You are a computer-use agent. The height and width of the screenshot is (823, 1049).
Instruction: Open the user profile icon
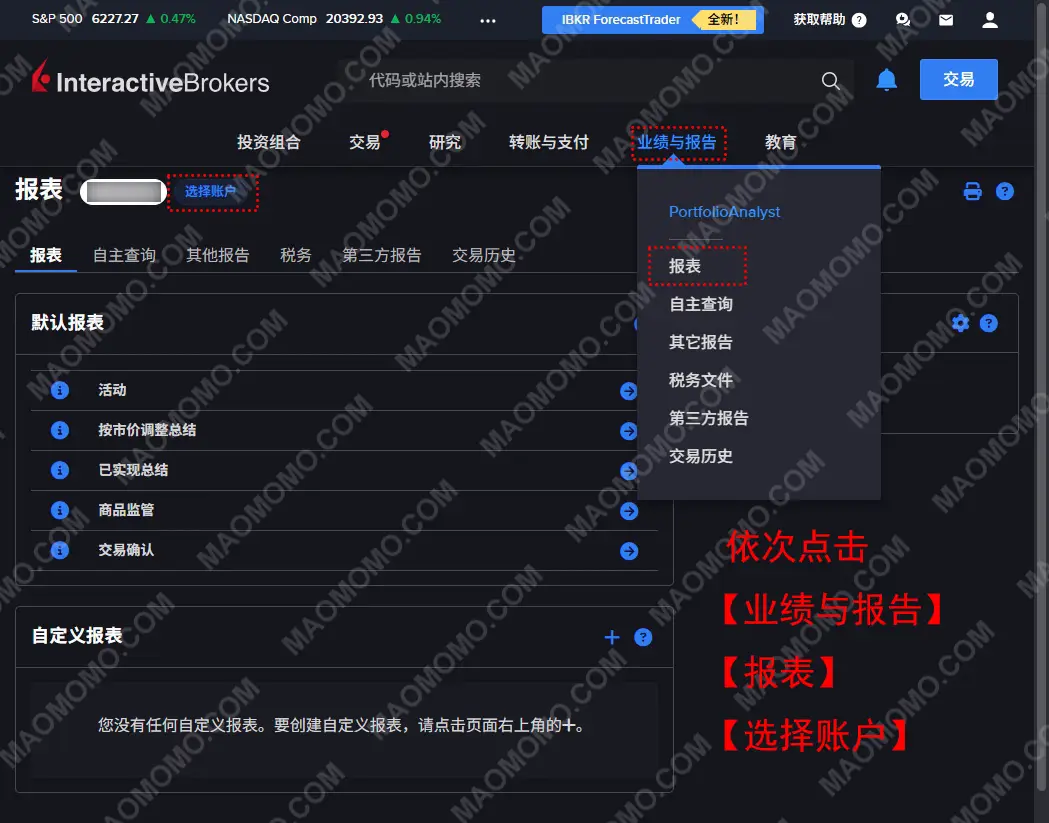click(989, 19)
